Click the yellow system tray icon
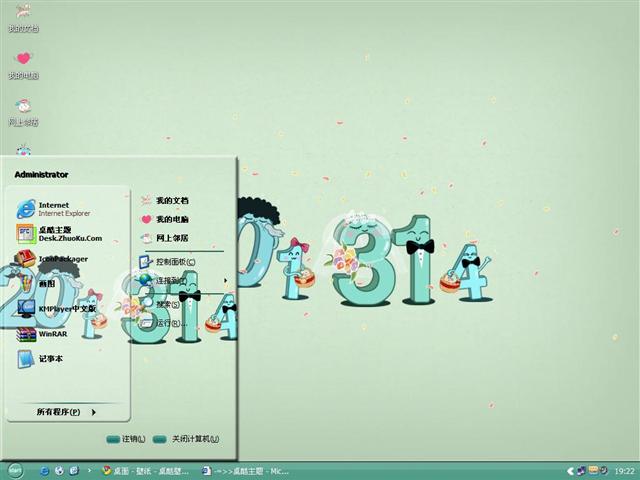This screenshot has width=640, height=480. point(593,470)
